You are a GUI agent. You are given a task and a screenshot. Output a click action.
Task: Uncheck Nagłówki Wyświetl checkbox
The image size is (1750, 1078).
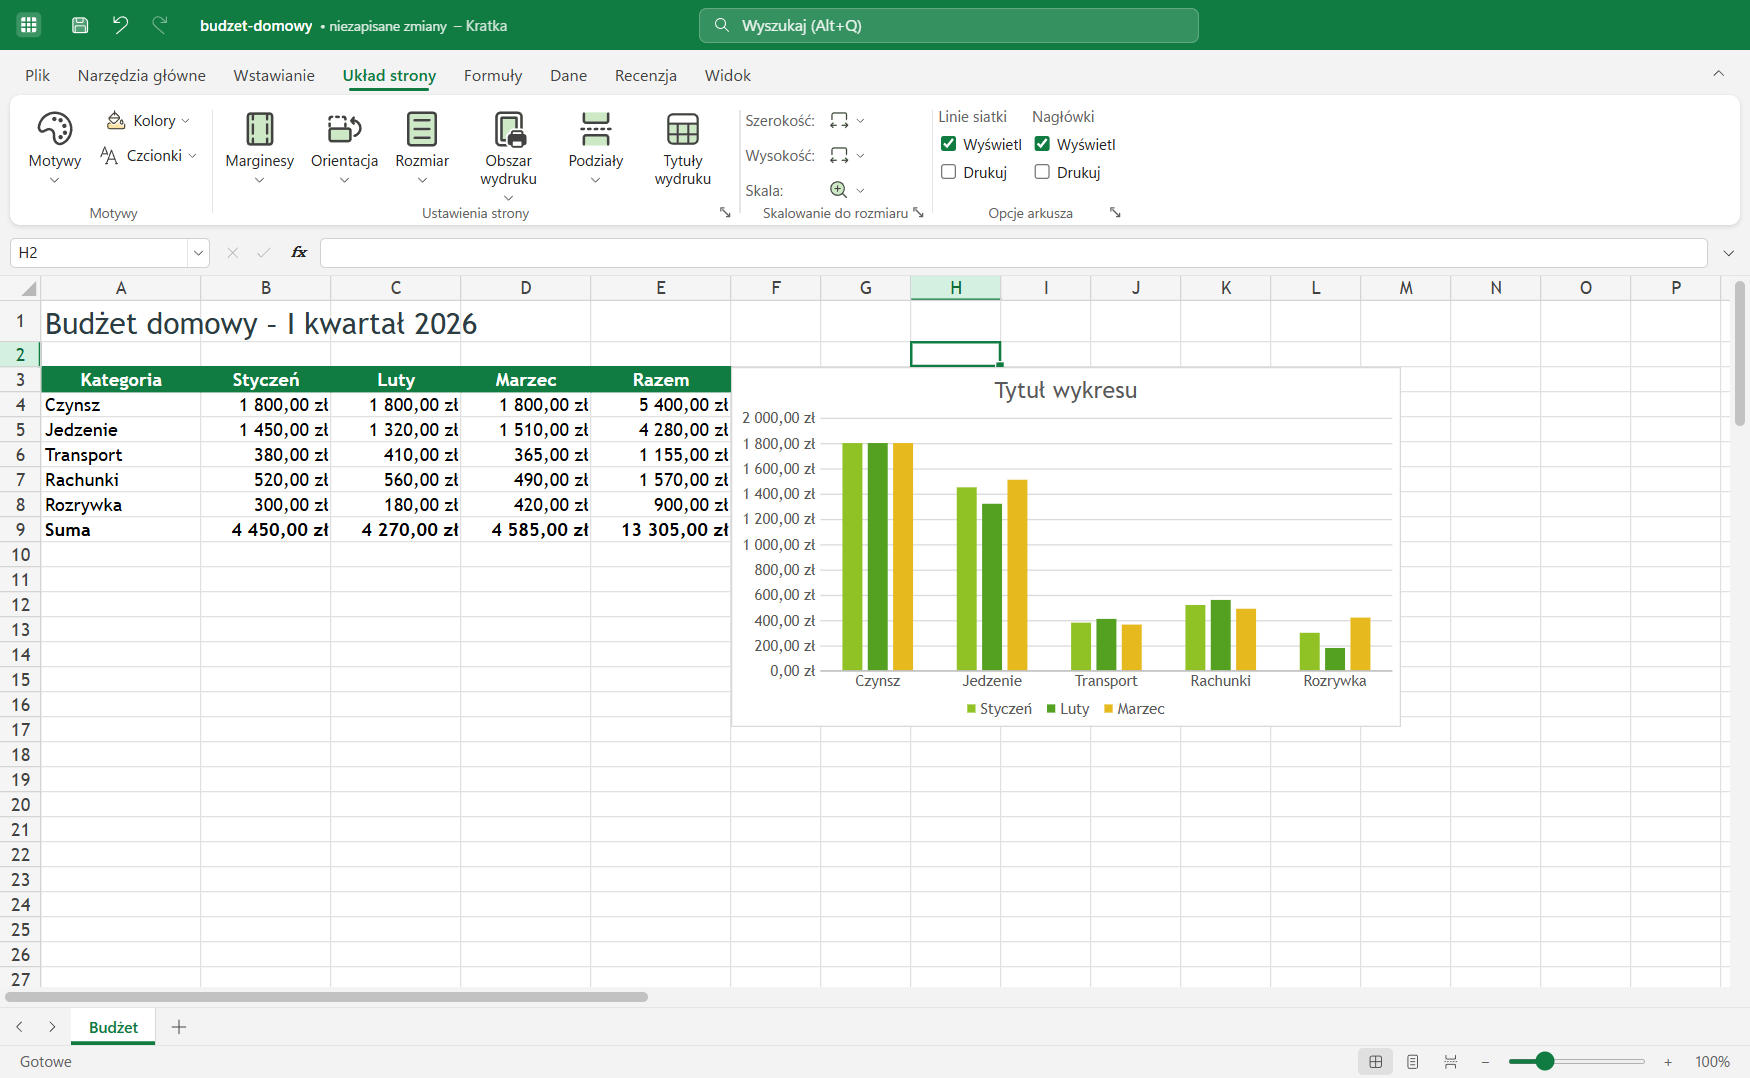point(1042,144)
